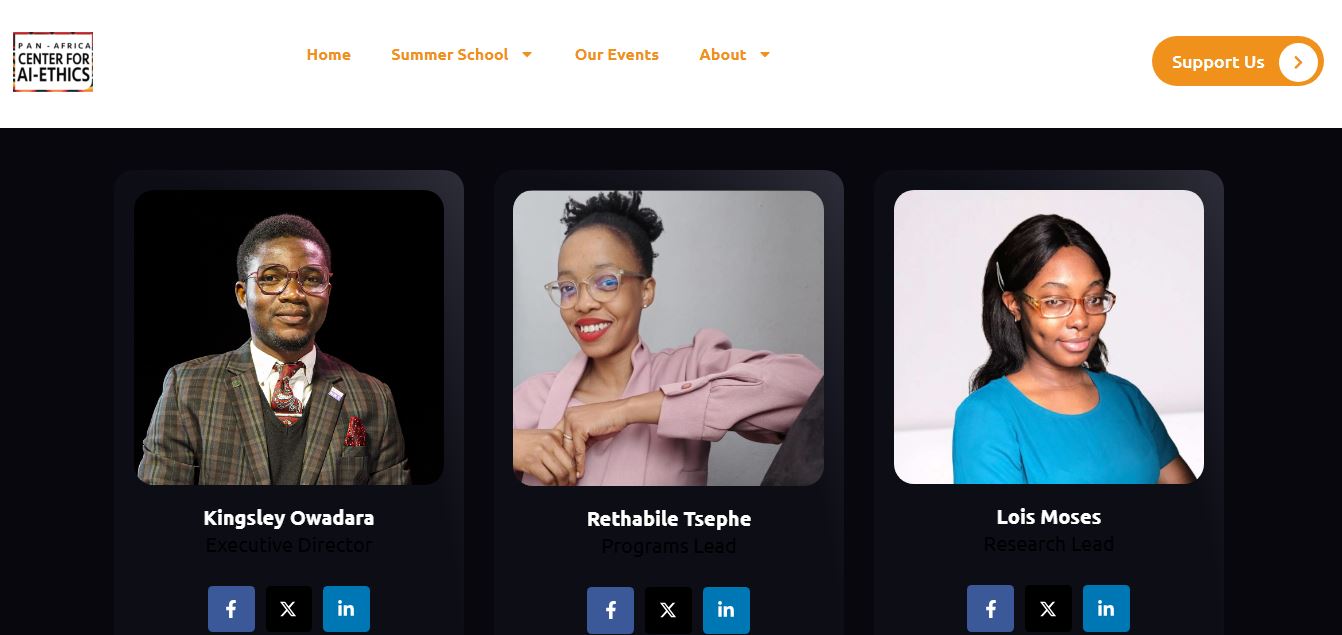Visit Rethabile Tsephe's LinkedIn icon
1342x635 pixels.
(x=726, y=610)
